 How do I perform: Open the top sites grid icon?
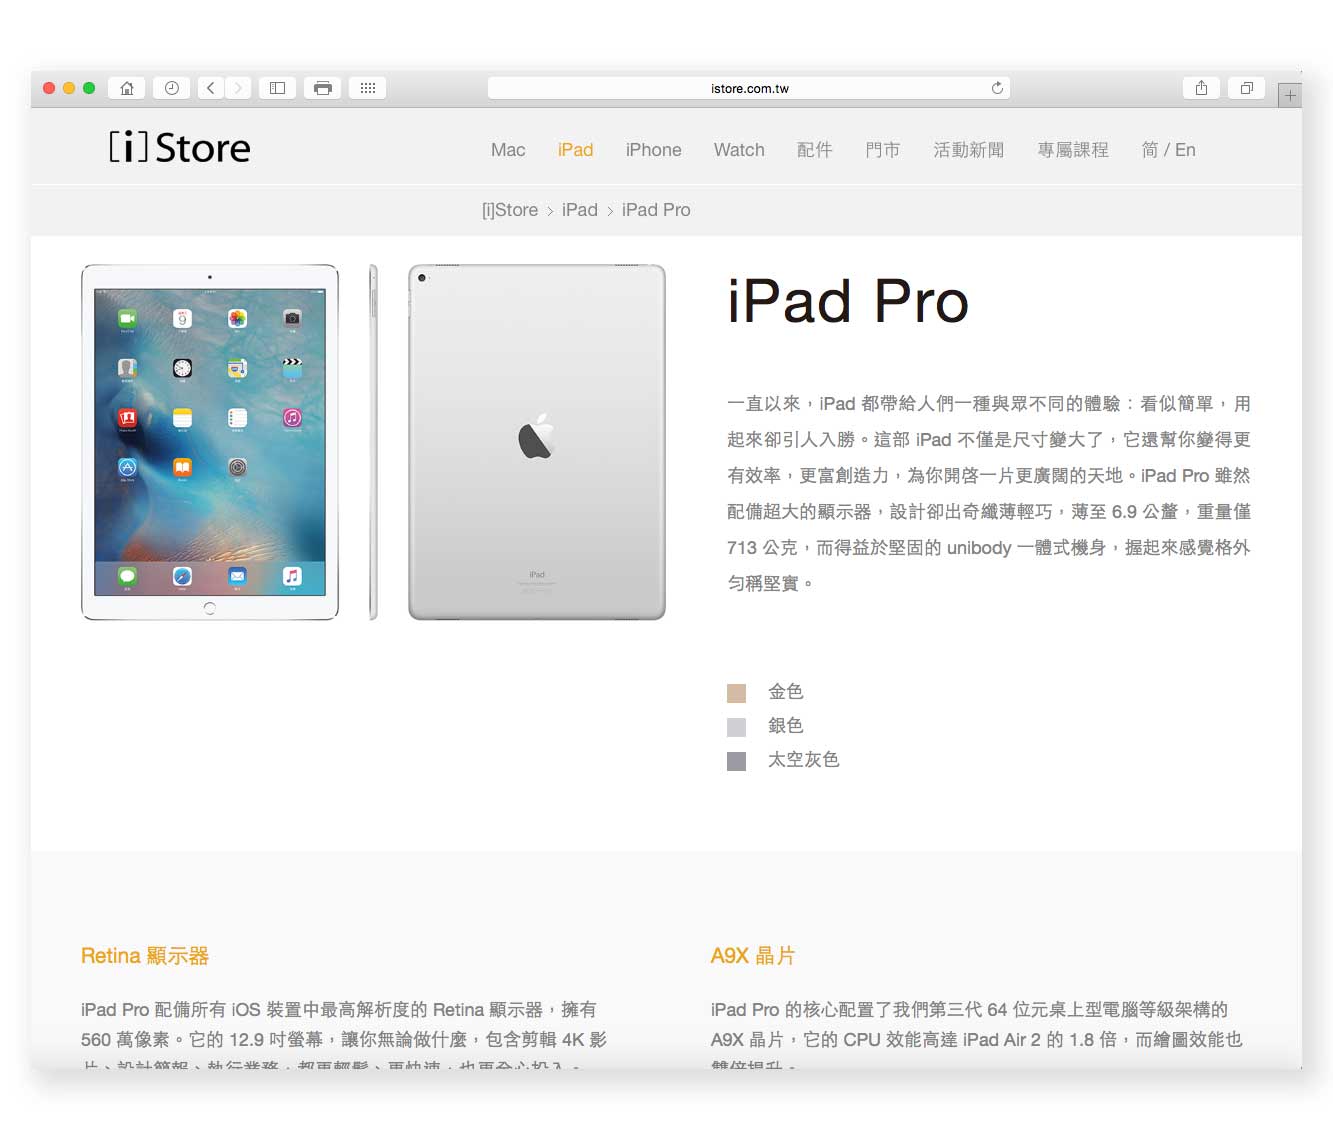point(368,88)
